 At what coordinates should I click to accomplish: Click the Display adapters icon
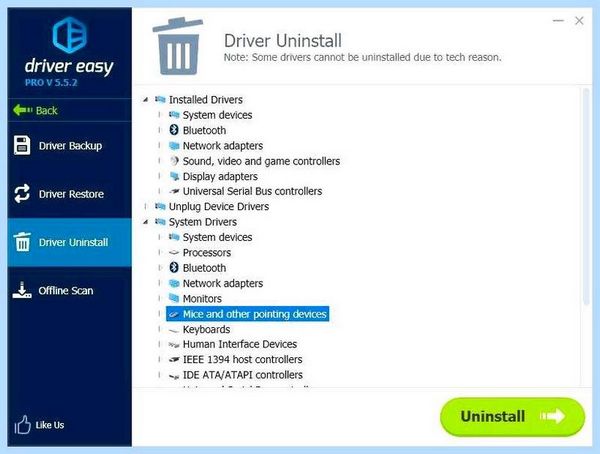pyautogui.click(x=174, y=176)
